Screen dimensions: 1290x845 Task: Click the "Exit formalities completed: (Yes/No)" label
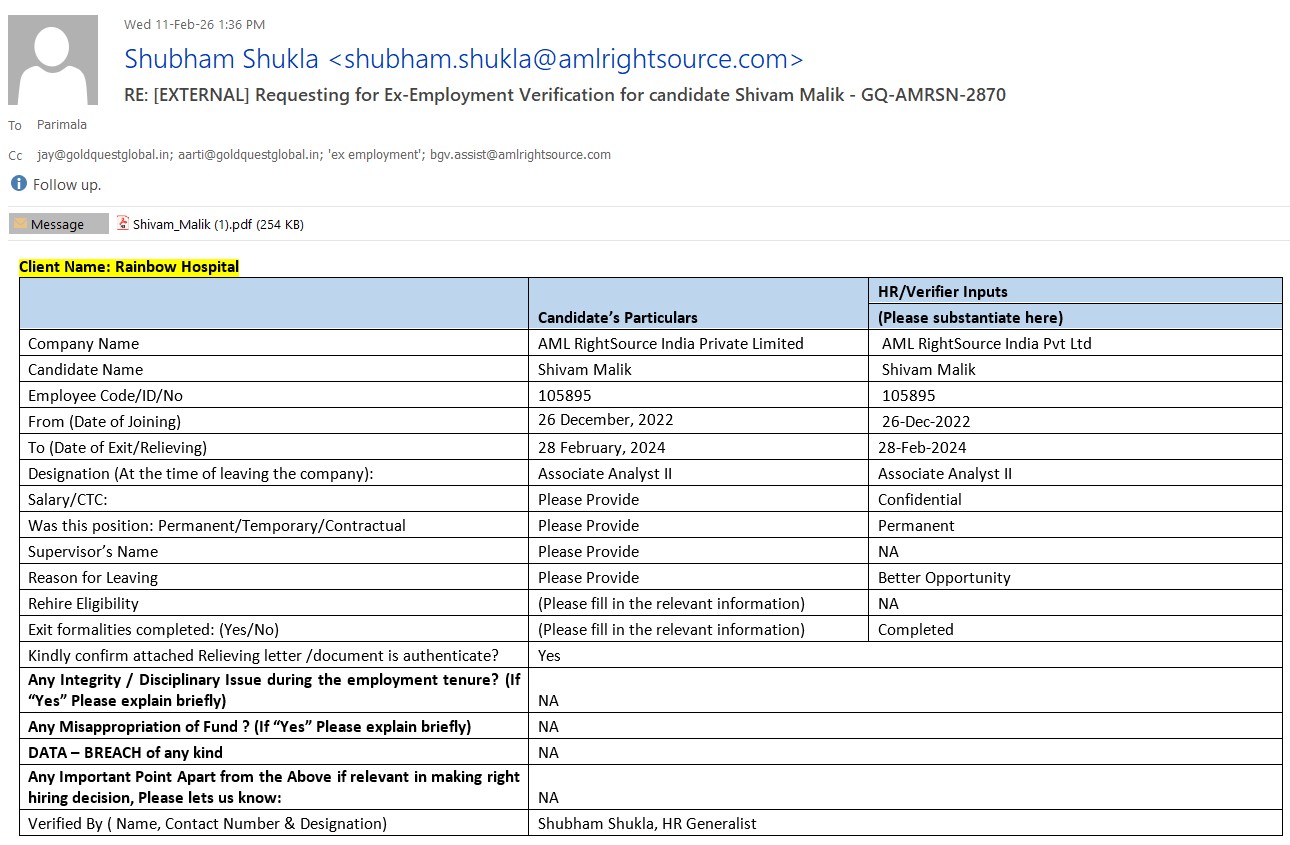pyautogui.click(x=154, y=629)
